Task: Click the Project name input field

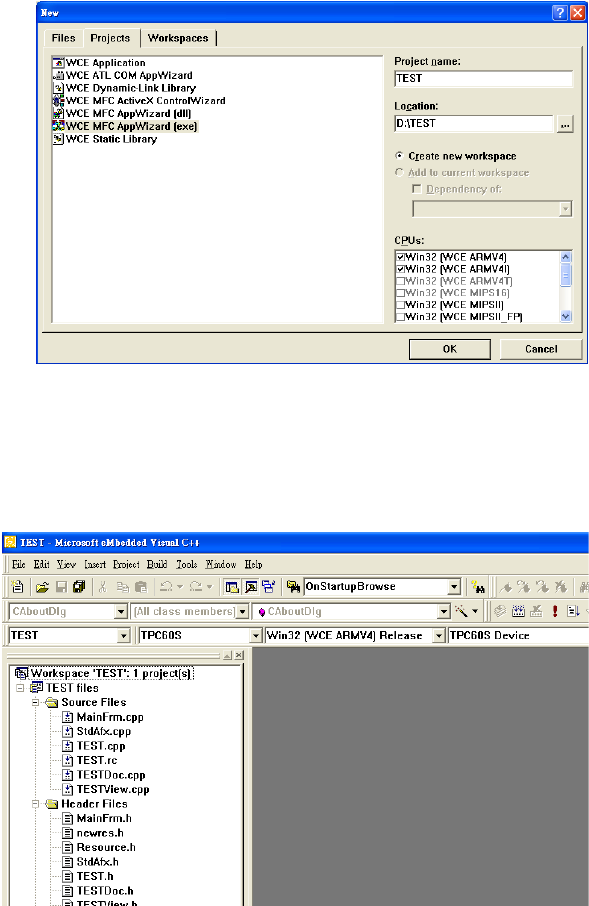Action: [x=484, y=79]
